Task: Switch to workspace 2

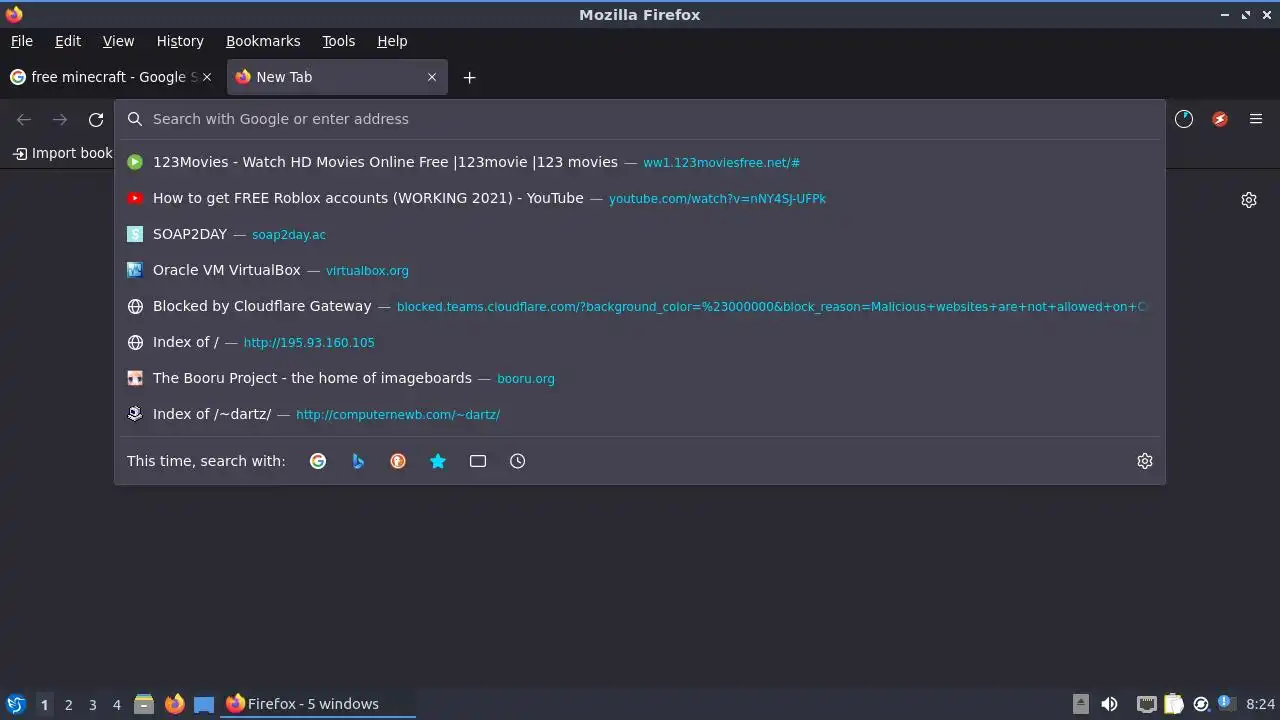Action: coord(68,704)
